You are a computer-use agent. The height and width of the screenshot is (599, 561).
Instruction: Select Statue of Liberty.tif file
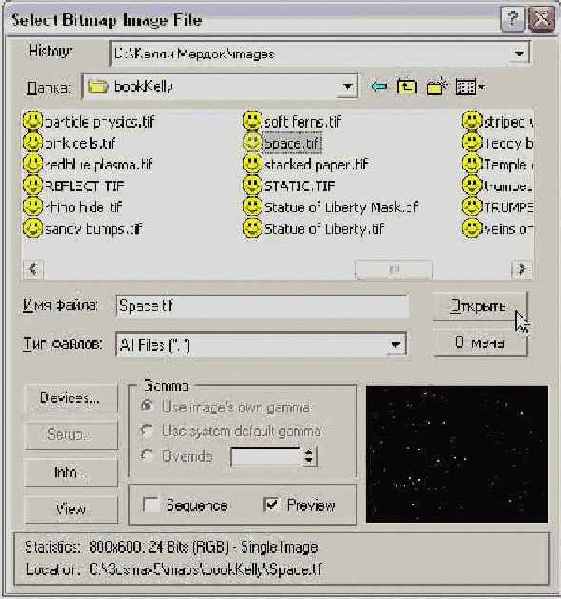(x=323, y=229)
